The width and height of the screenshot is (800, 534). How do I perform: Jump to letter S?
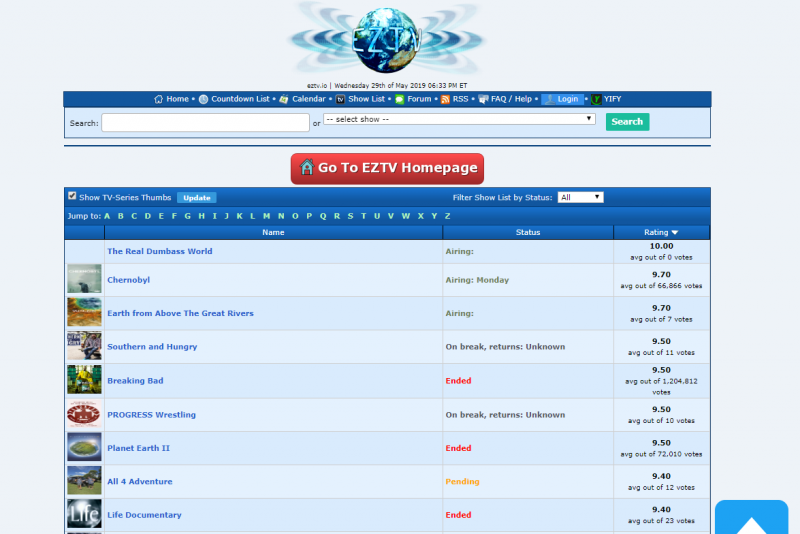351,216
